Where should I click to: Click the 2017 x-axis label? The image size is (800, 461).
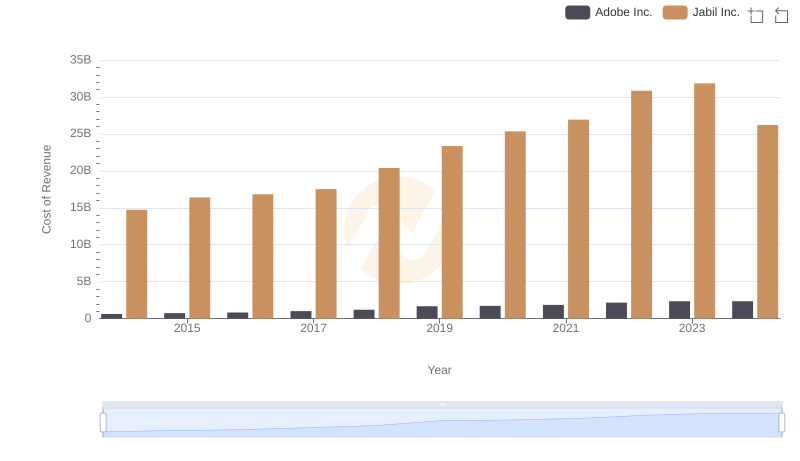click(313, 328)
